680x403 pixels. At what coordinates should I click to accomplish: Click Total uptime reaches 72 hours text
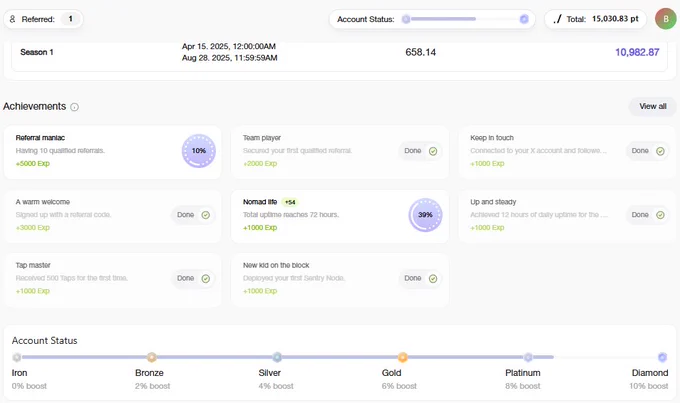(x=291, y=215)
